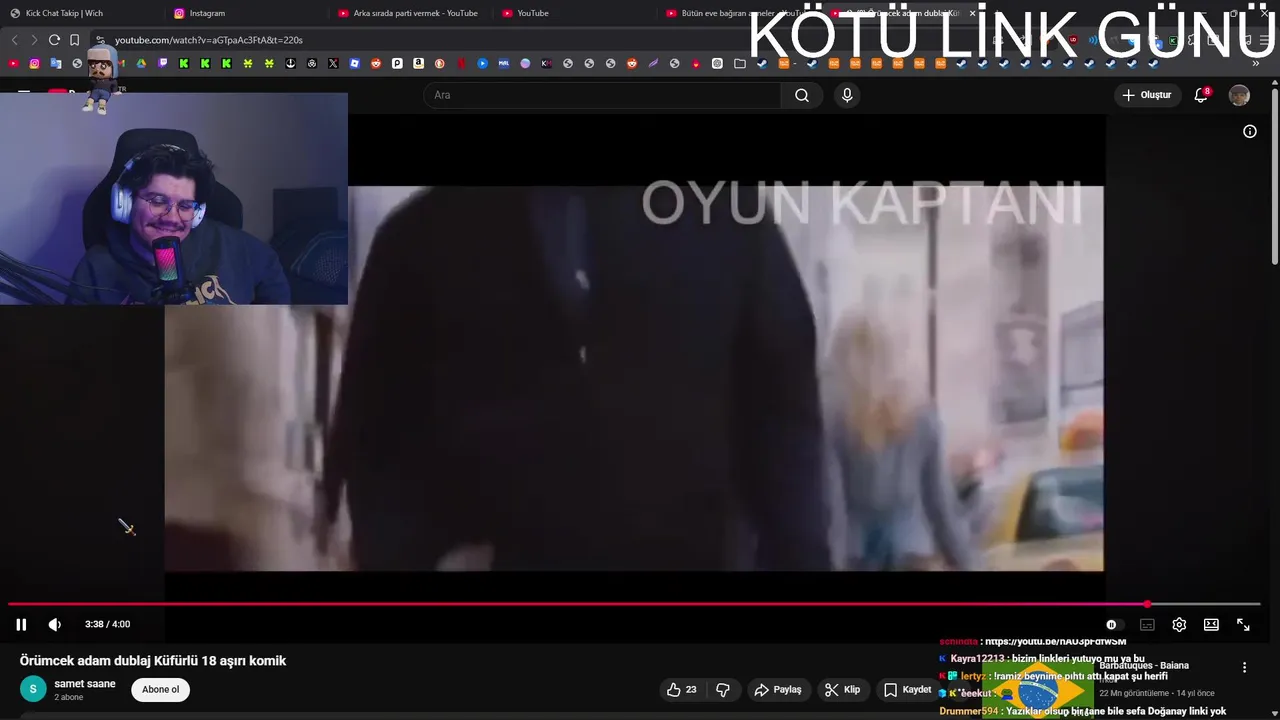Click the YouTube search field Ara
The height and width of the screenshot is (720, 1280).
click(x=603, y=95)
